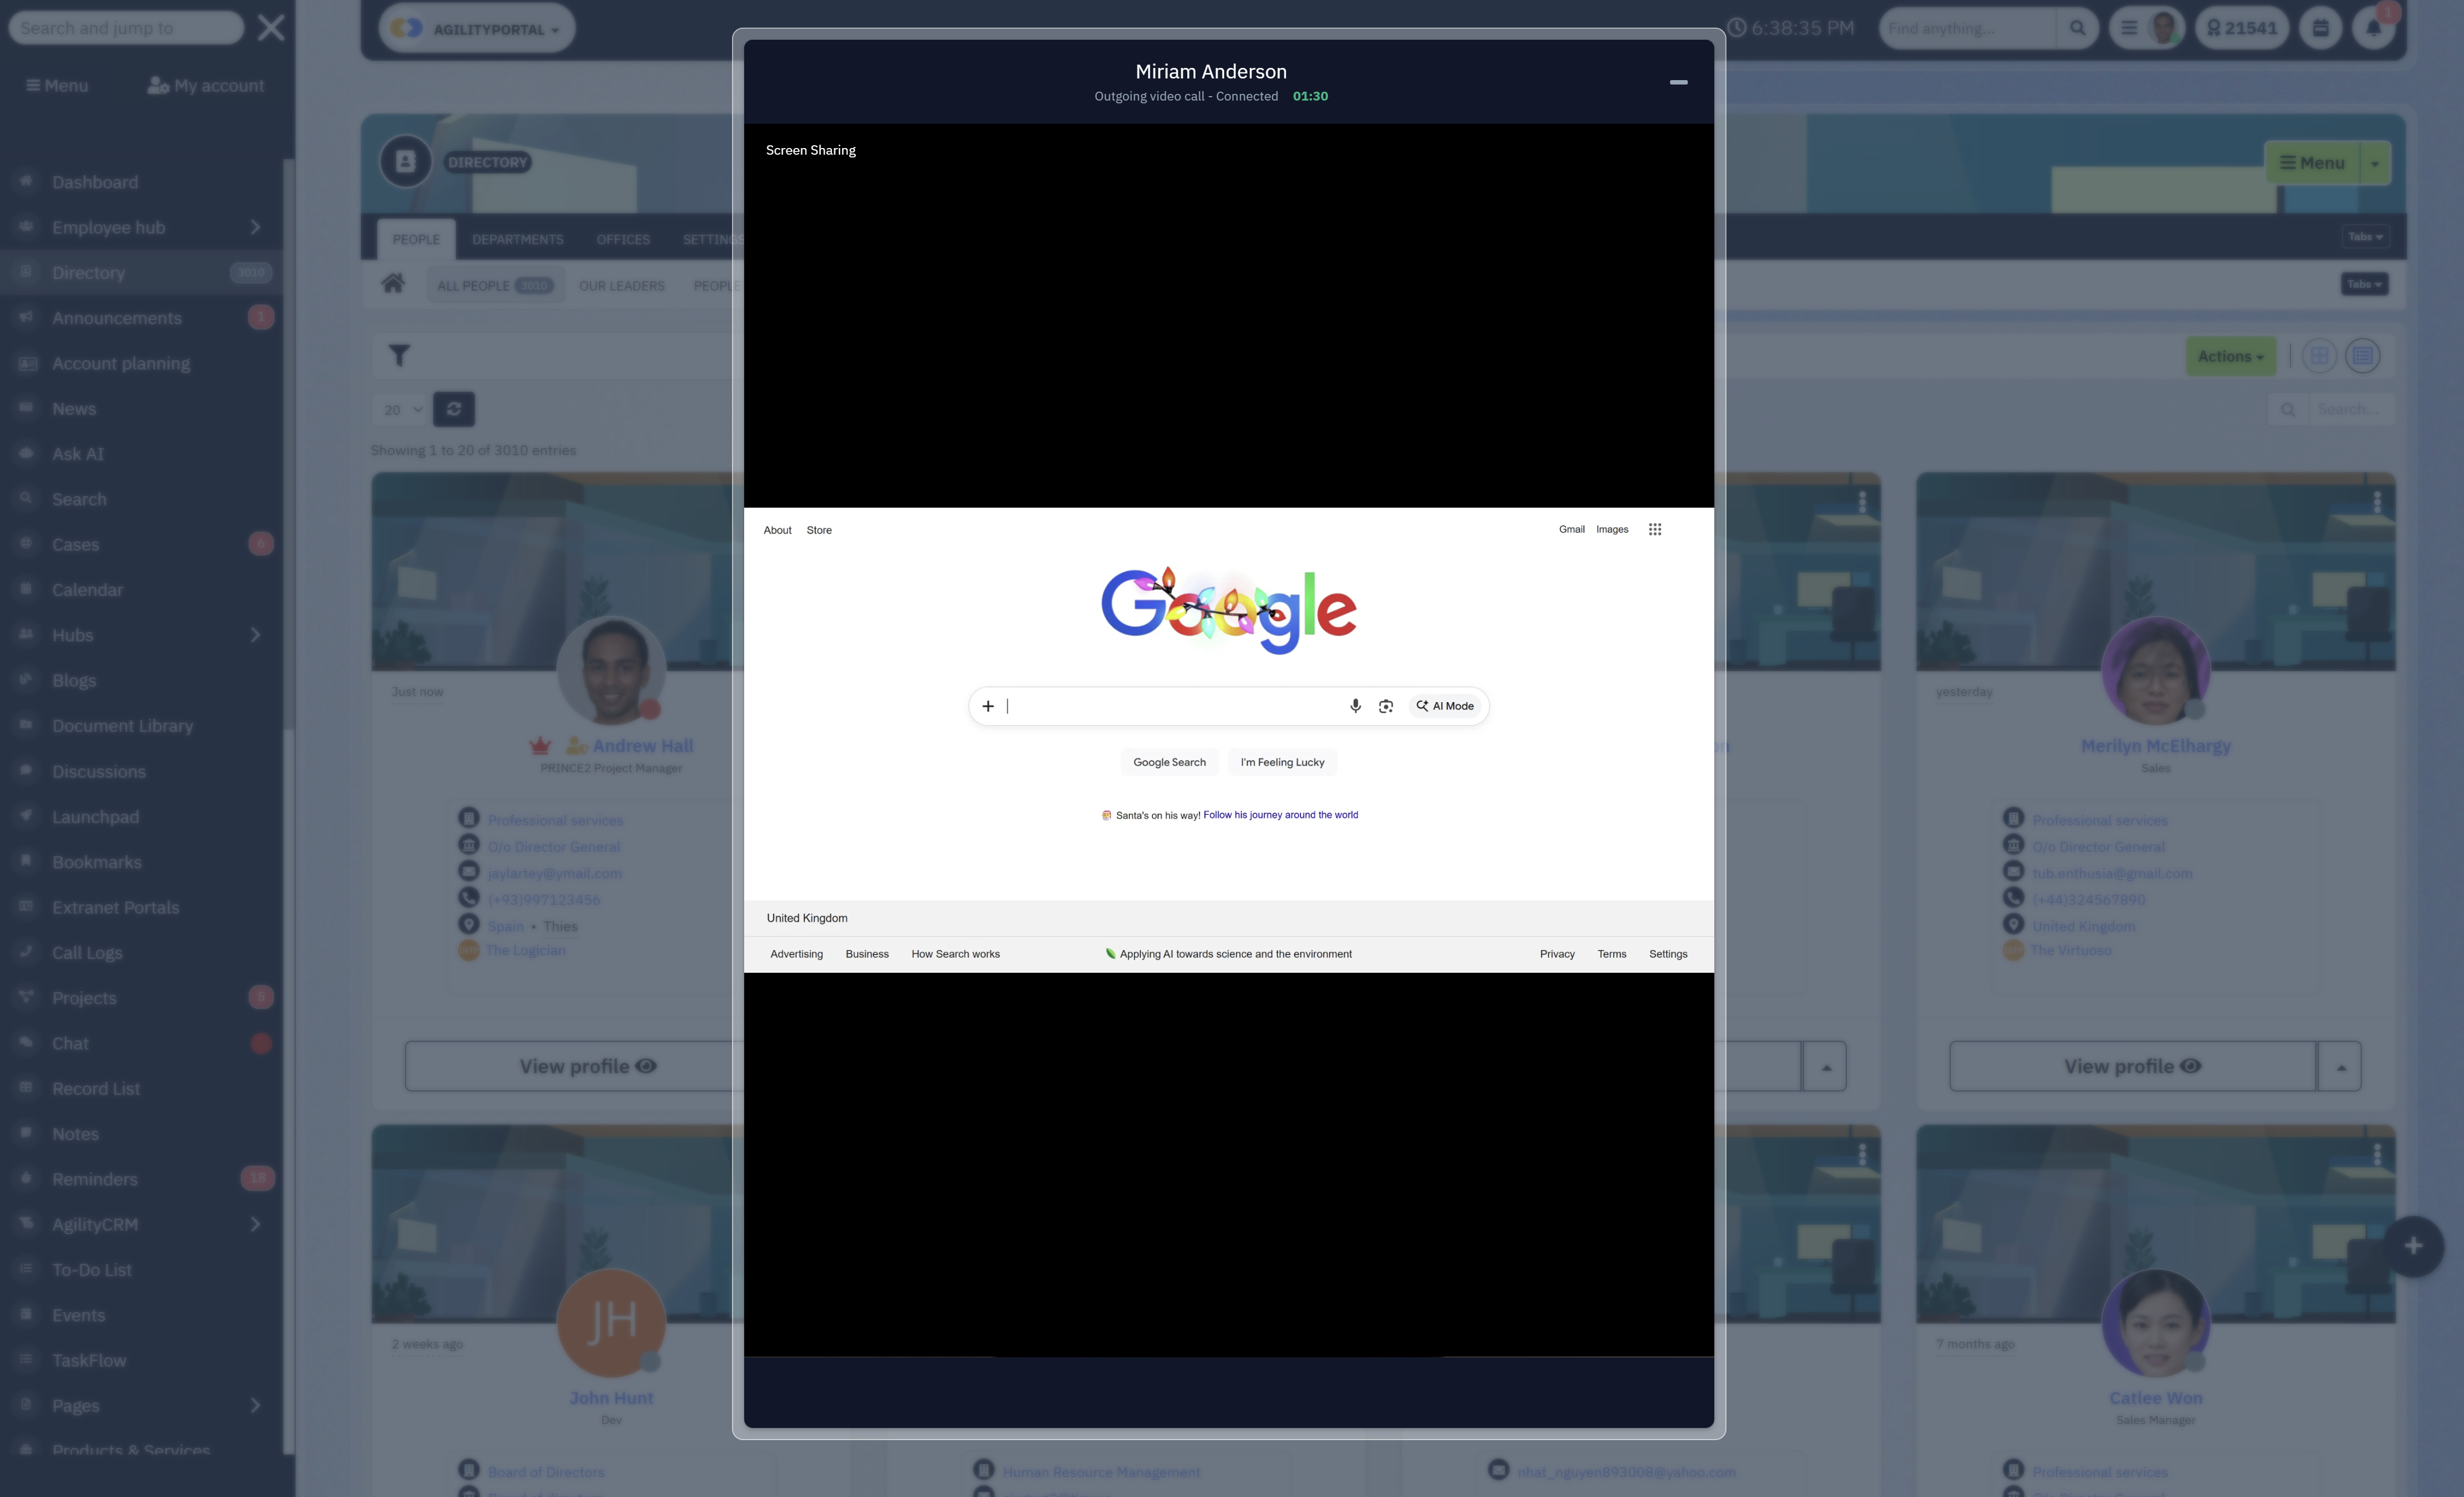Switch to the DEPARTMENTS tab
This screenshot has width=2464, height=1497.
518,239
